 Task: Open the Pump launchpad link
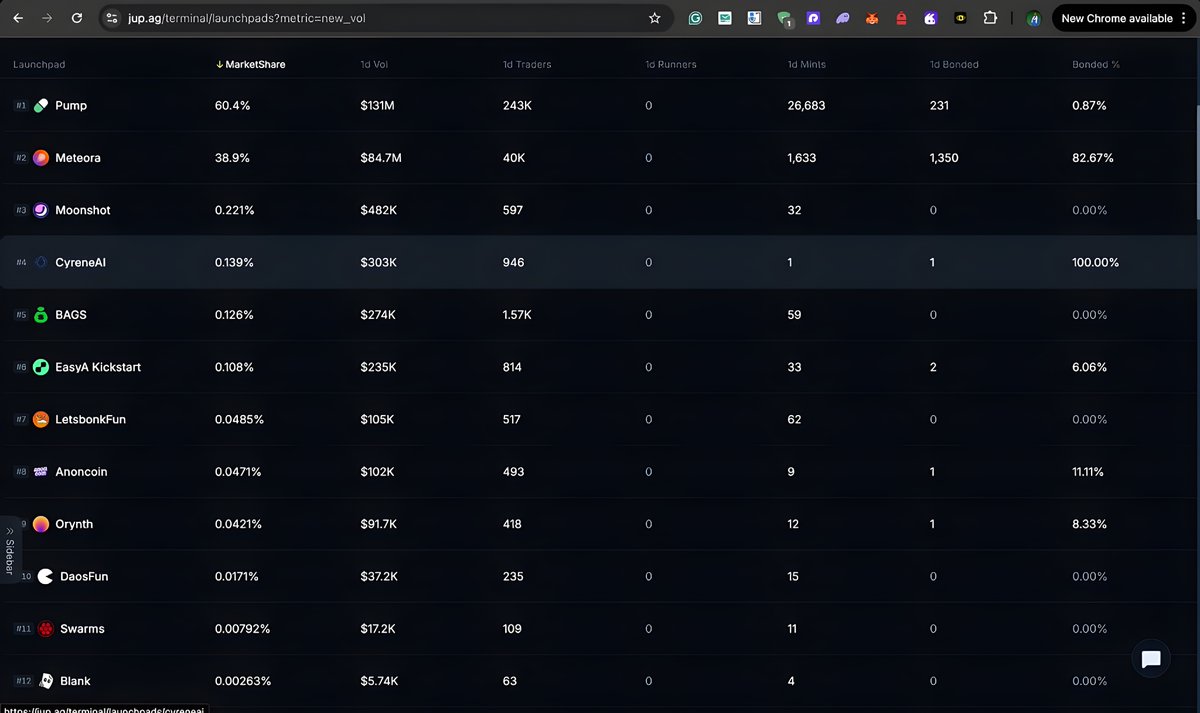71,105
